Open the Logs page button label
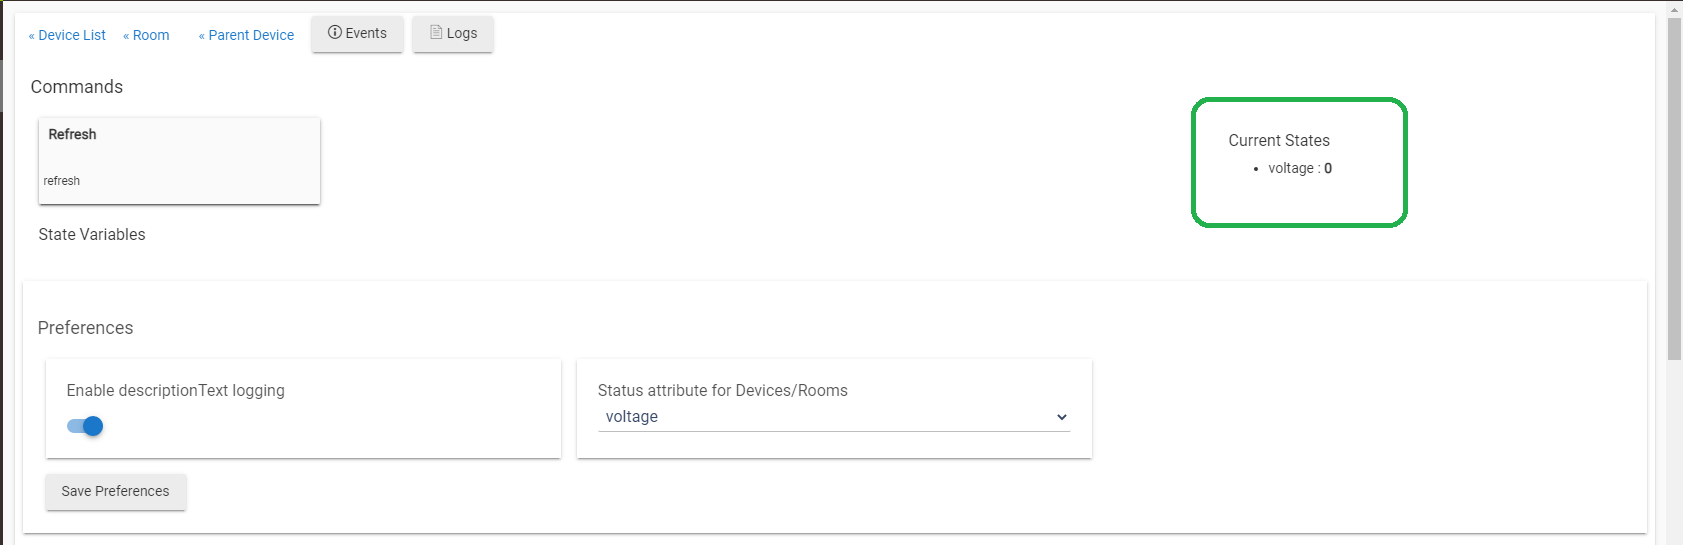 pos(462,33)
